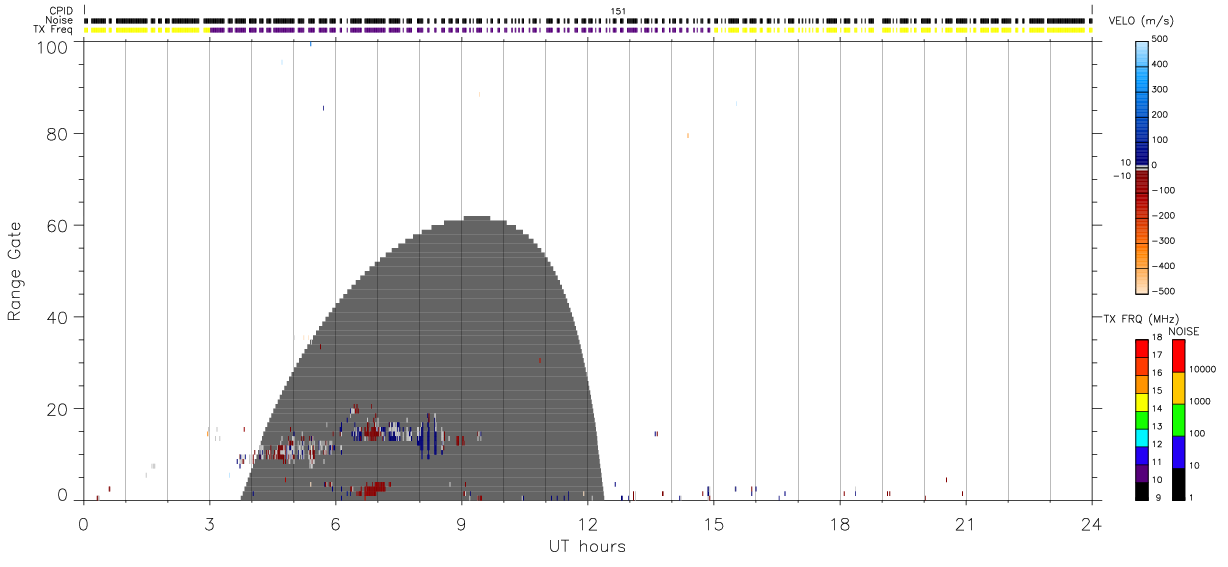Click the black 9 MHz frequency swatch
1228x567 pixels.
[1142, 490]
